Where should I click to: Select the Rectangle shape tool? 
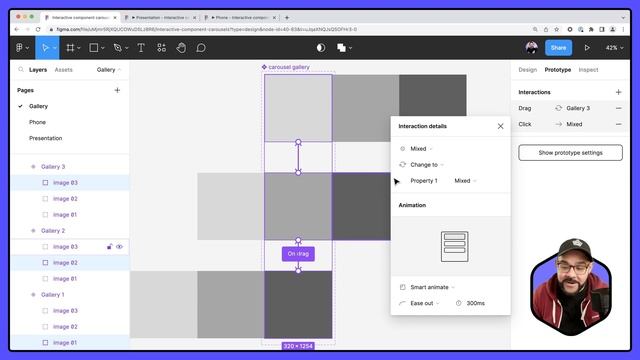coord(93,48)
